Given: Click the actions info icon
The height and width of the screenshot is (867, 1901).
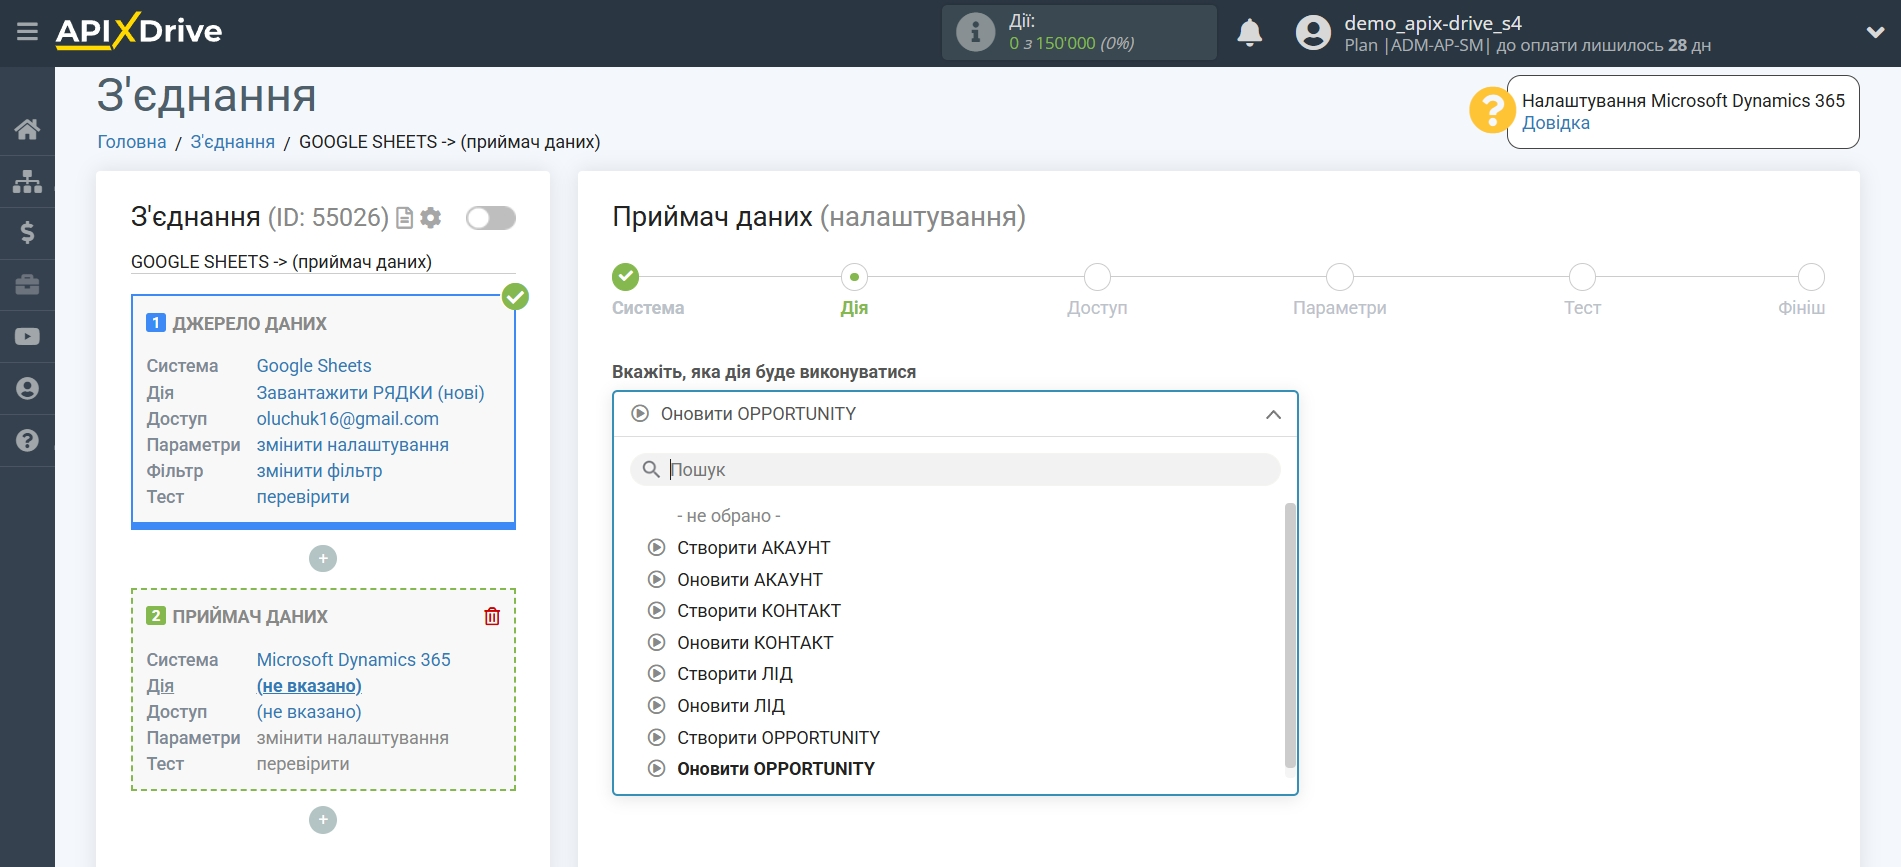Looking at the screenshot, I should pyautogui.click(x=975, y=32).
